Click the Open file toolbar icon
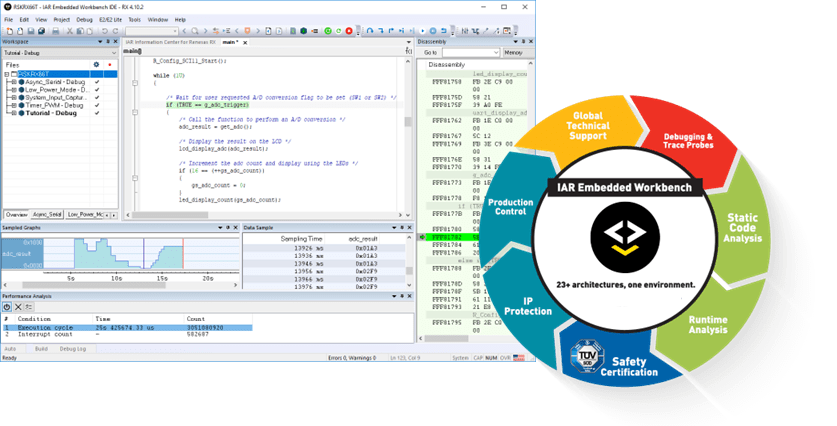 tap(20, 31)
